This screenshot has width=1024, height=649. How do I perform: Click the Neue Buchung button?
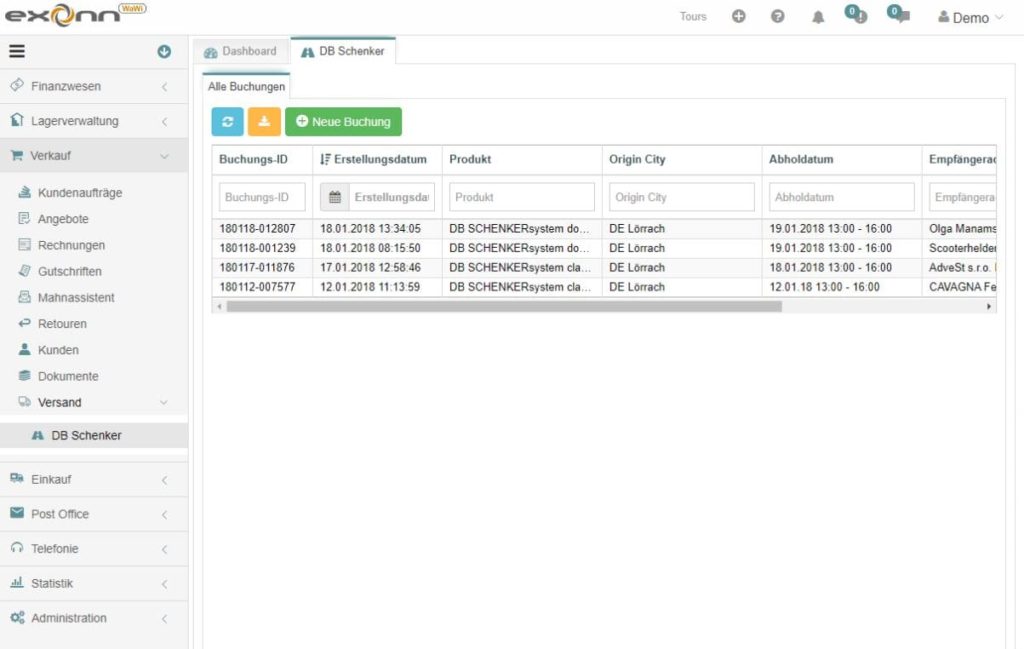click(x=344, y=122)
